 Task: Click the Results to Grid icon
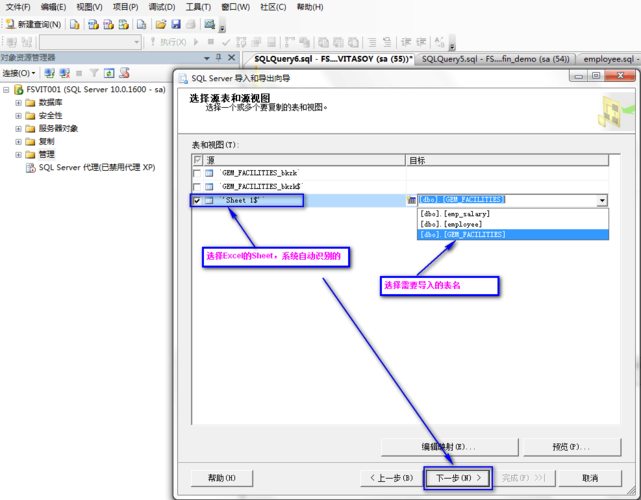[x=338, y=42]
